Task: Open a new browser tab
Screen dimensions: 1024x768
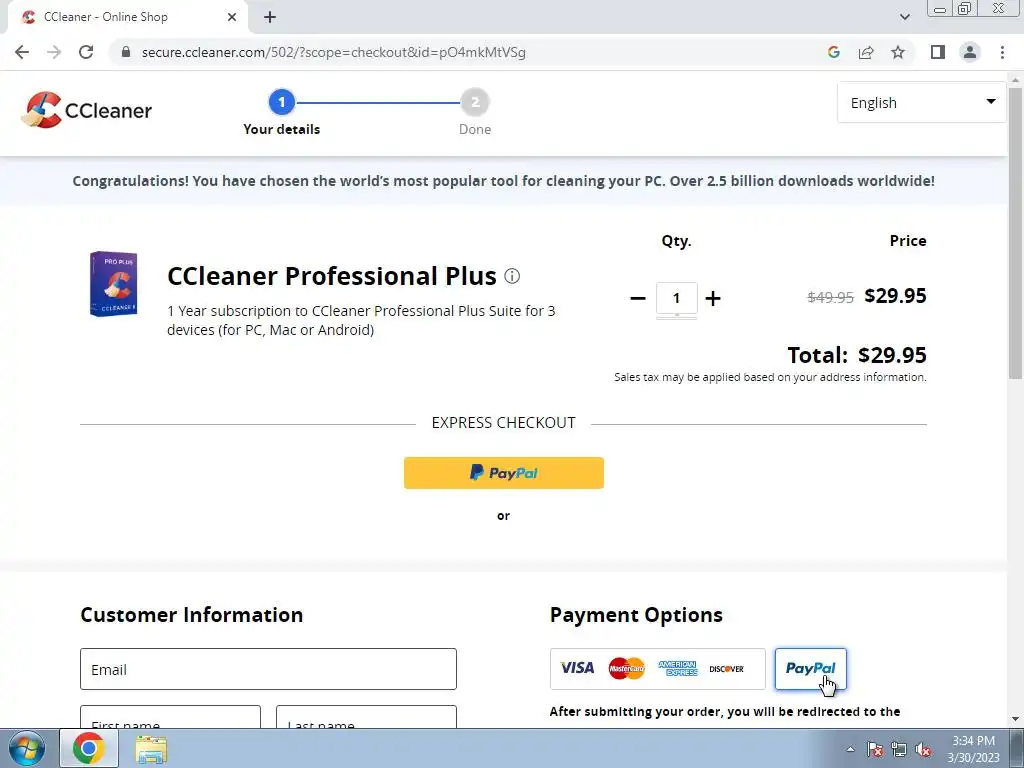Action: pyautogui.click(x=270, y=17)
